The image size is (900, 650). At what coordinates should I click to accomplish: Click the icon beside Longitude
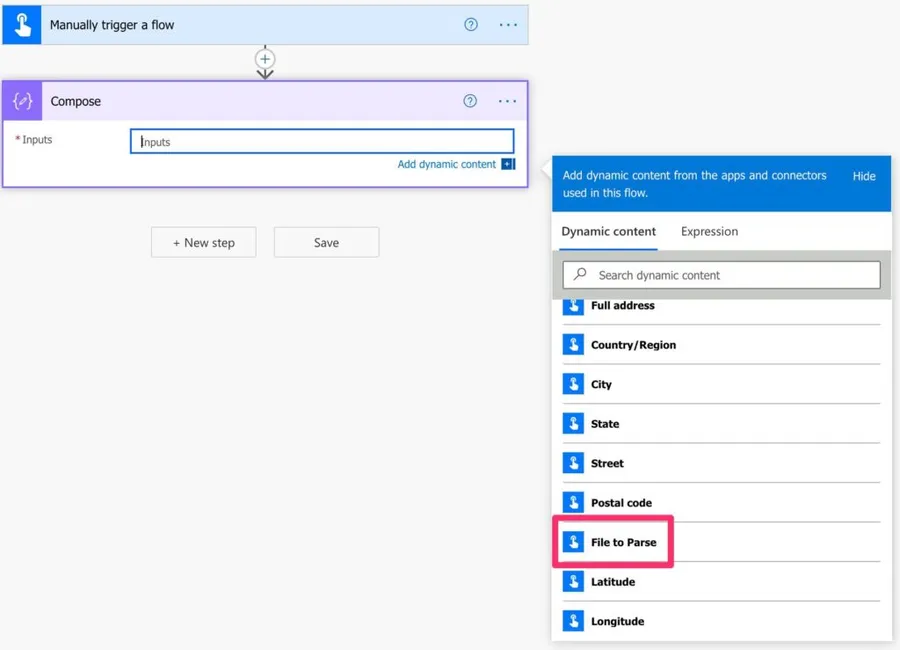coord(573,621)
